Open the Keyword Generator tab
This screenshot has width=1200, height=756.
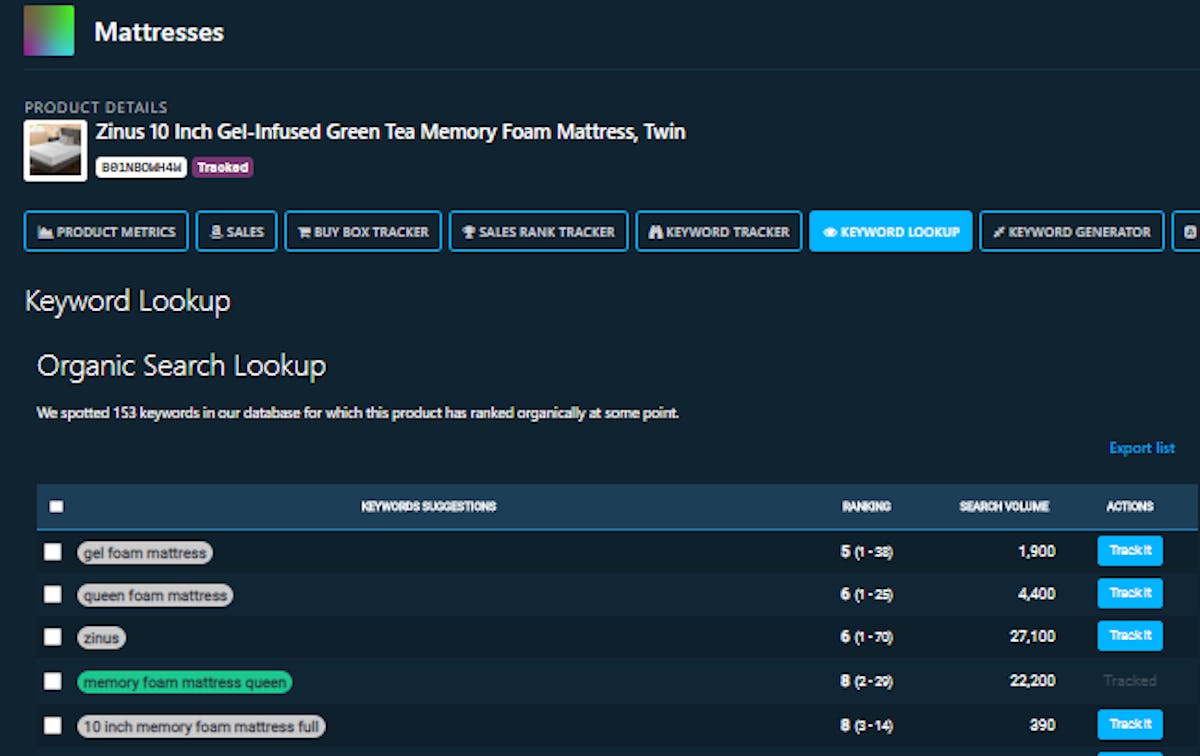click(x=1072, y=231)
